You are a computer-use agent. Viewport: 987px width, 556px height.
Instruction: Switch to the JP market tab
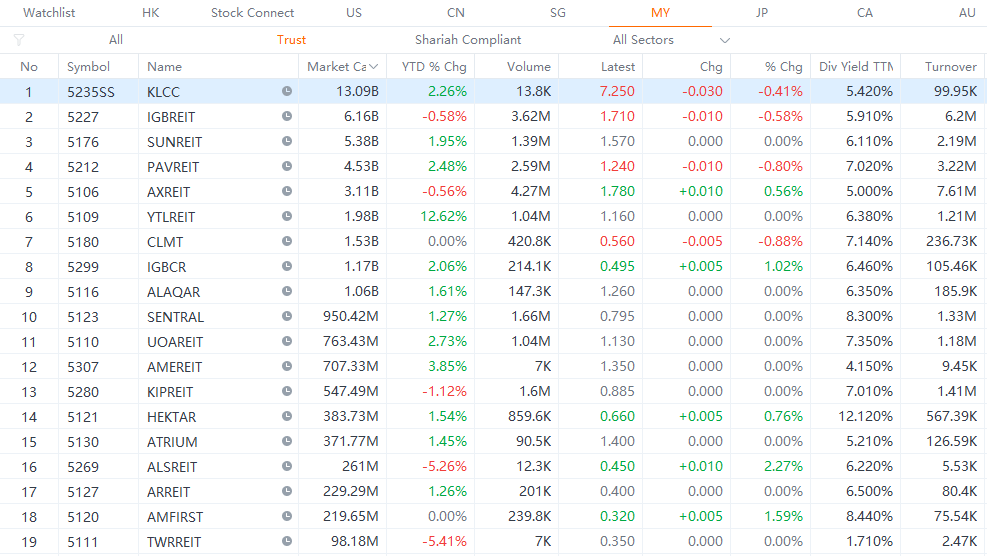(x=762, y=13)
